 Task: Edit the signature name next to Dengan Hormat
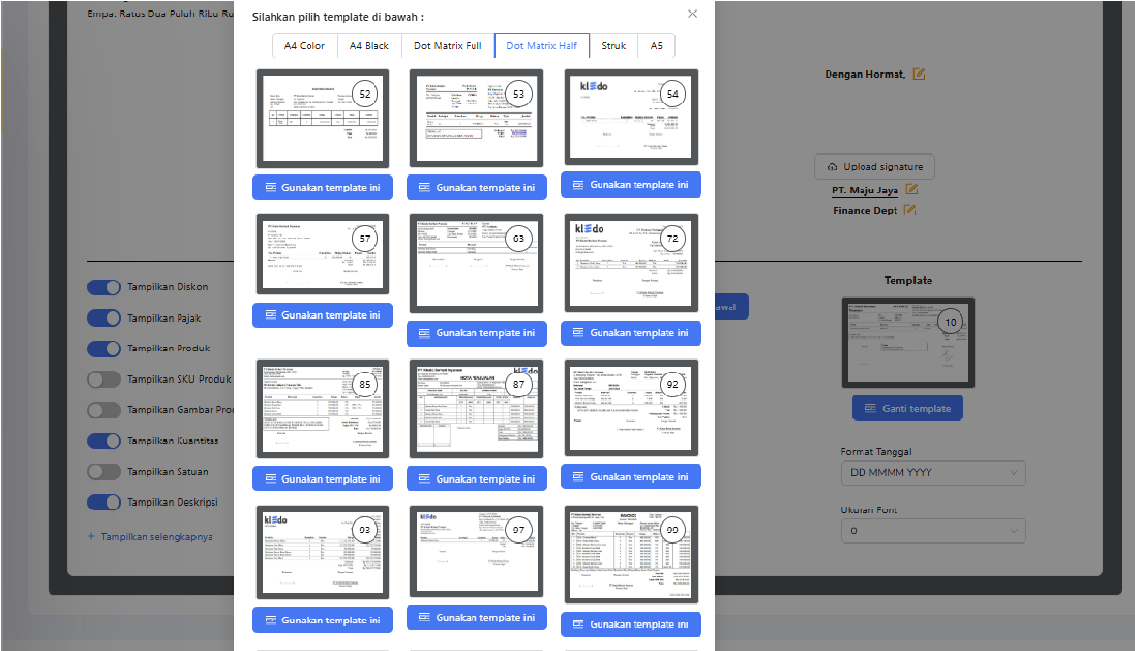[x=917, y=73]
